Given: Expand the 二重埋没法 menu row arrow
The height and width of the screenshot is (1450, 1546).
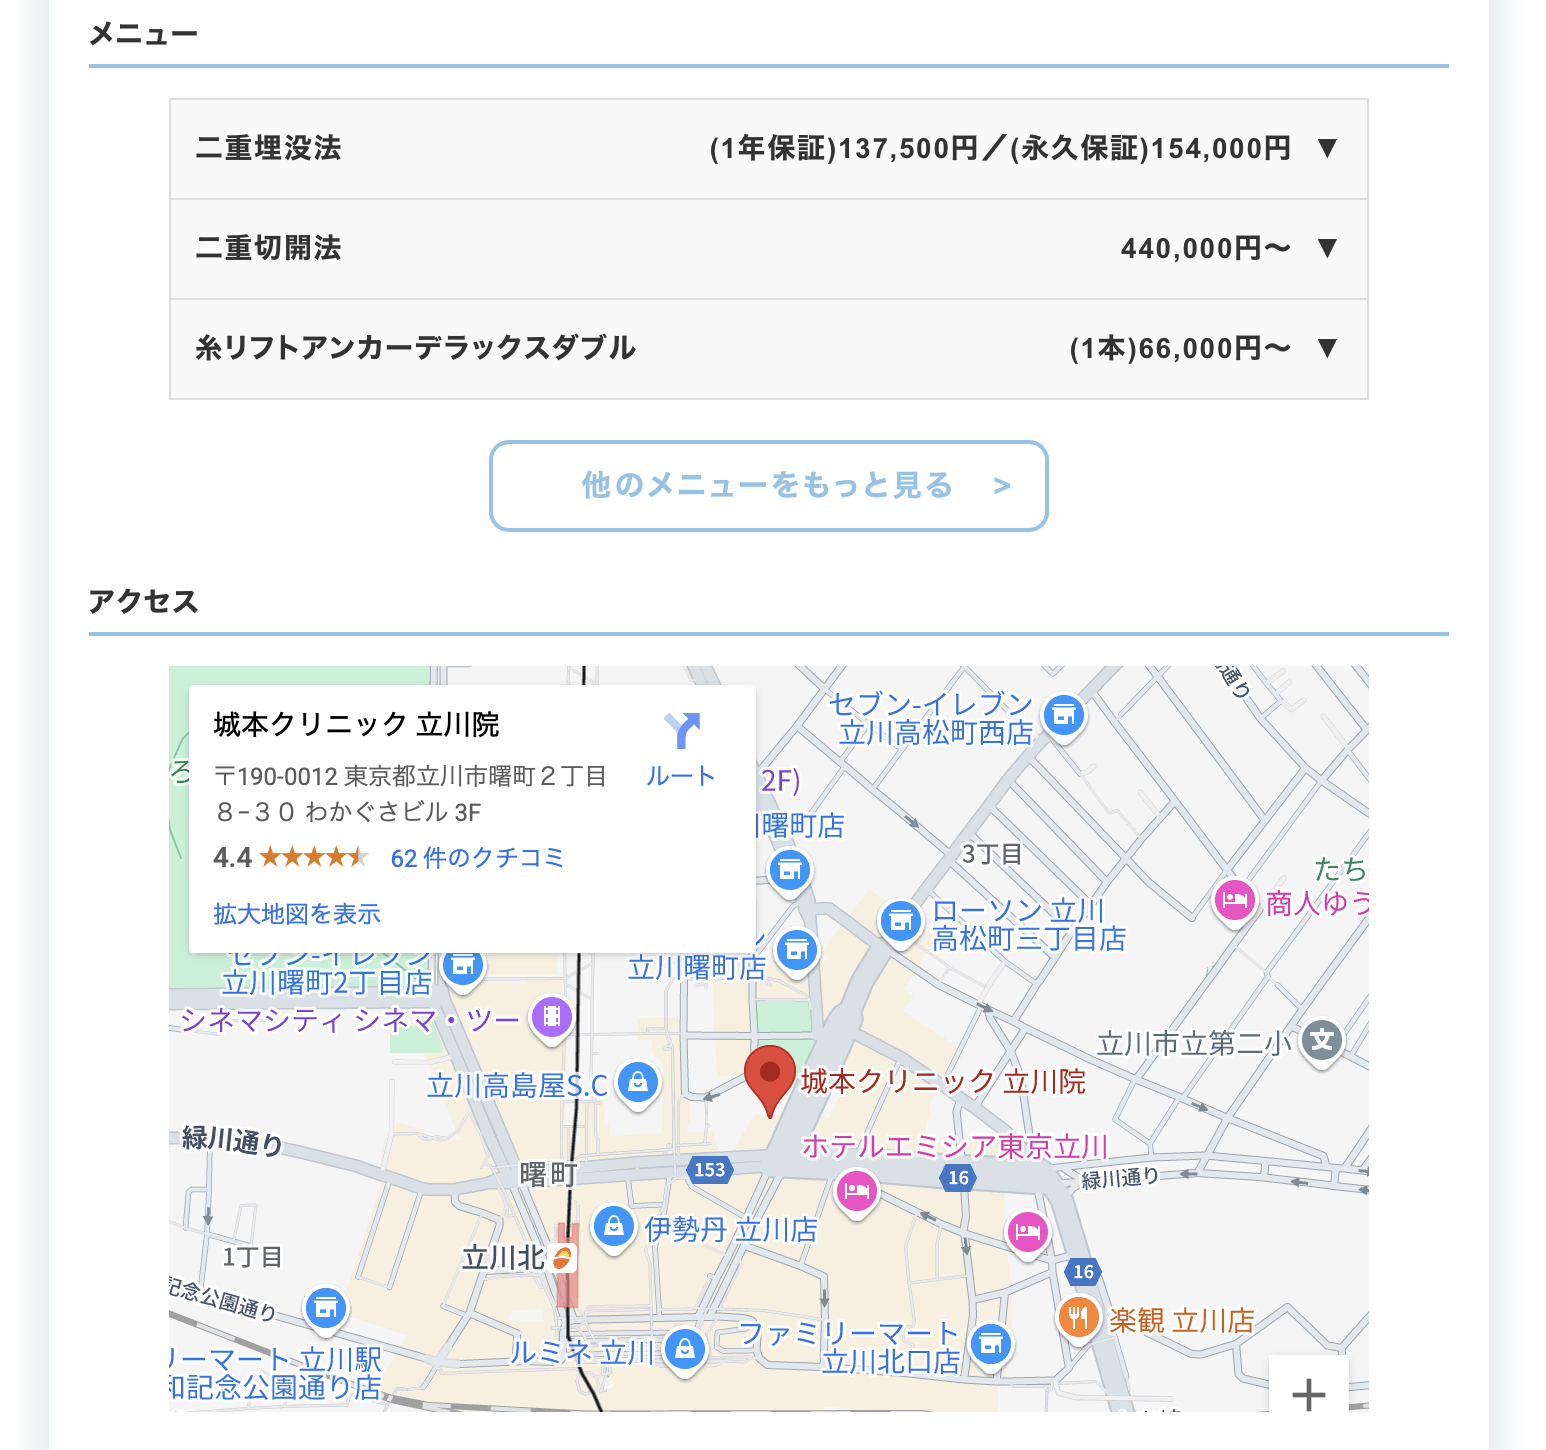Looking at the screenshot, I should tap(1327, 149).
